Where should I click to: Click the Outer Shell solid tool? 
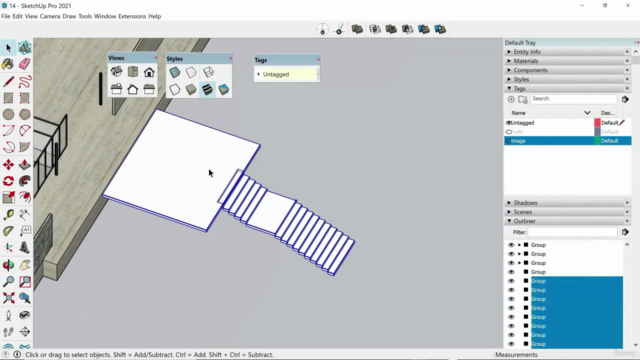pyautogui.click(x=357, y=29)
